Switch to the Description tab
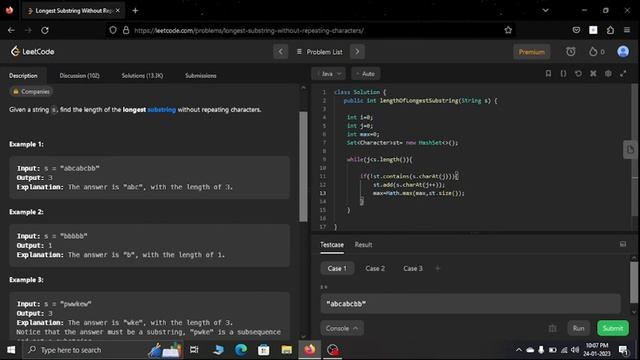This screenshot has height=360, width=640. point(23,76)
